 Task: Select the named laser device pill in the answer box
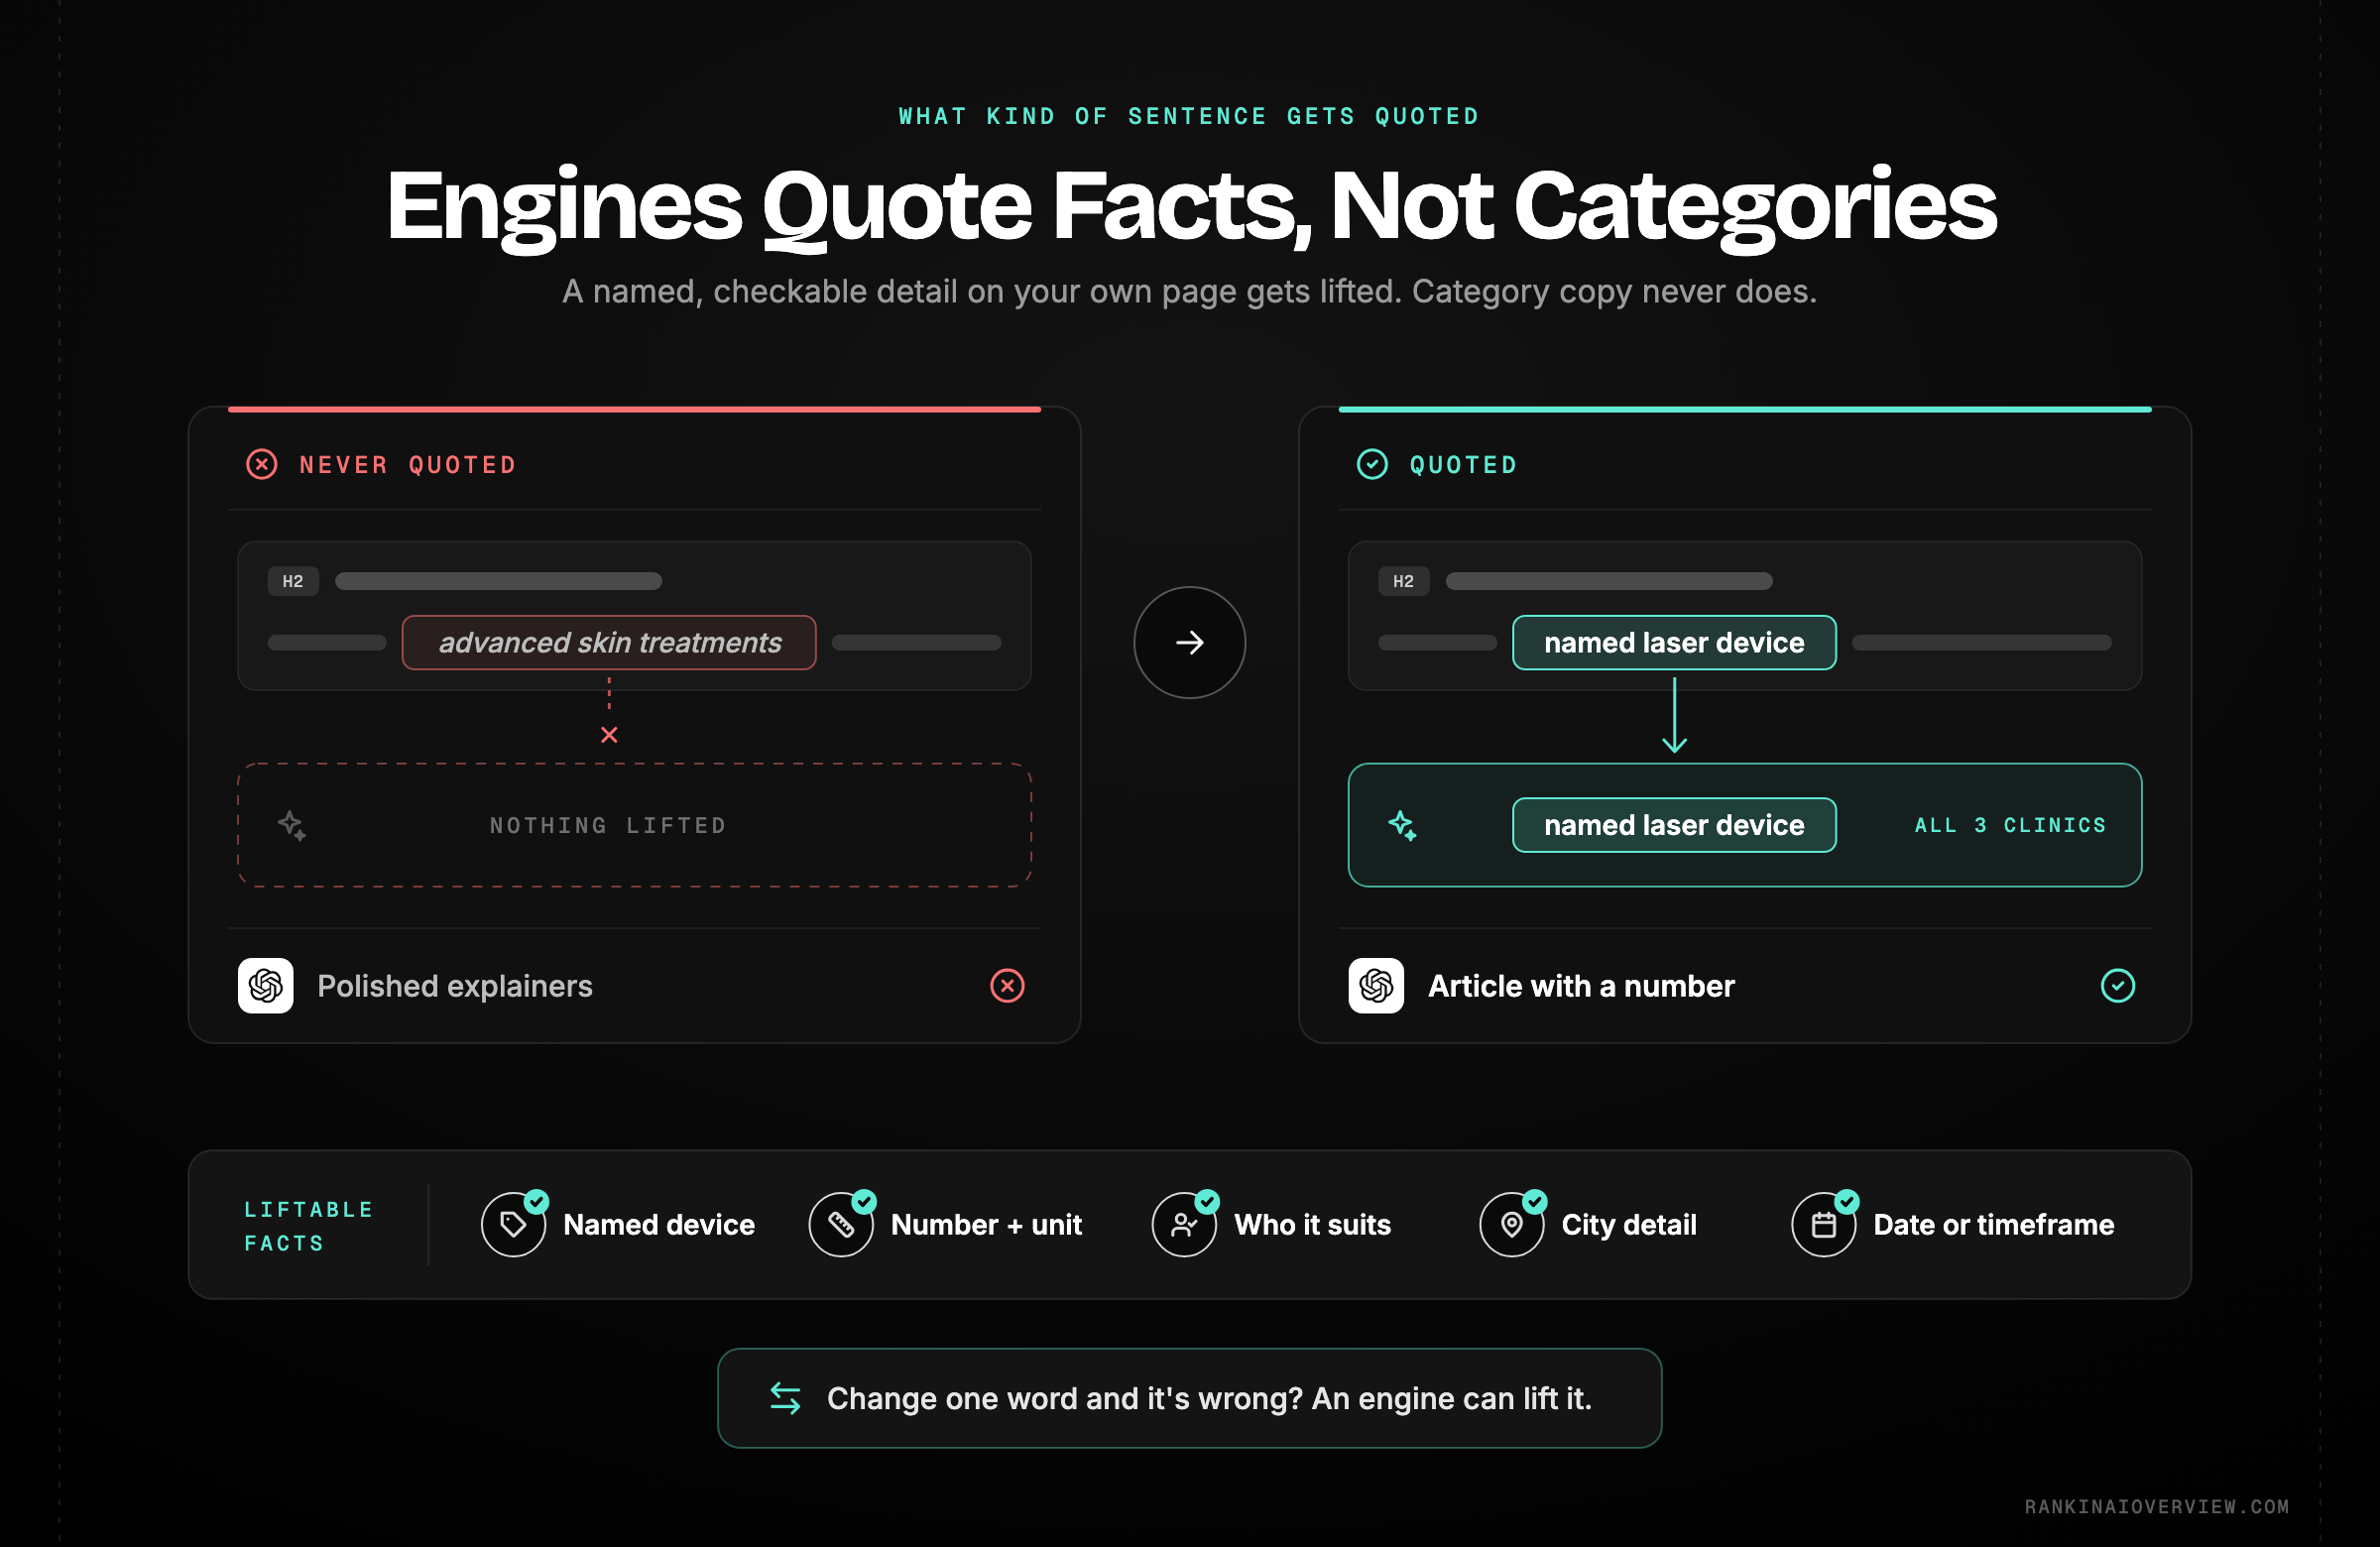[1674, 825]
